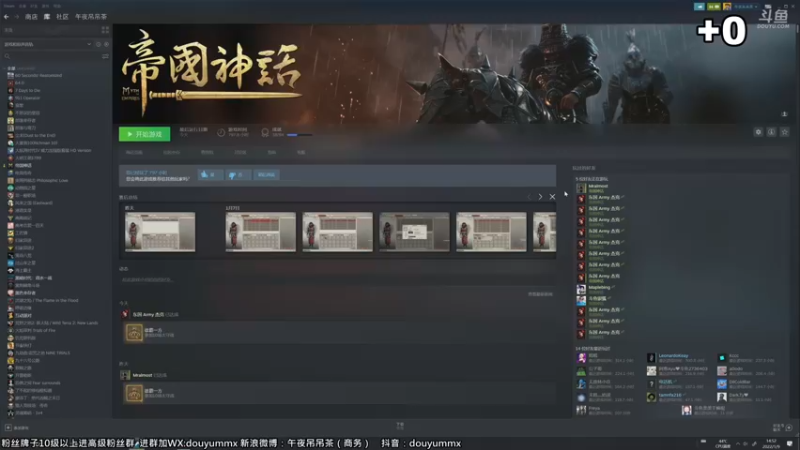Click the ready-to-play filter icon
Screen dimensions: 800x450
pos(106,44)
